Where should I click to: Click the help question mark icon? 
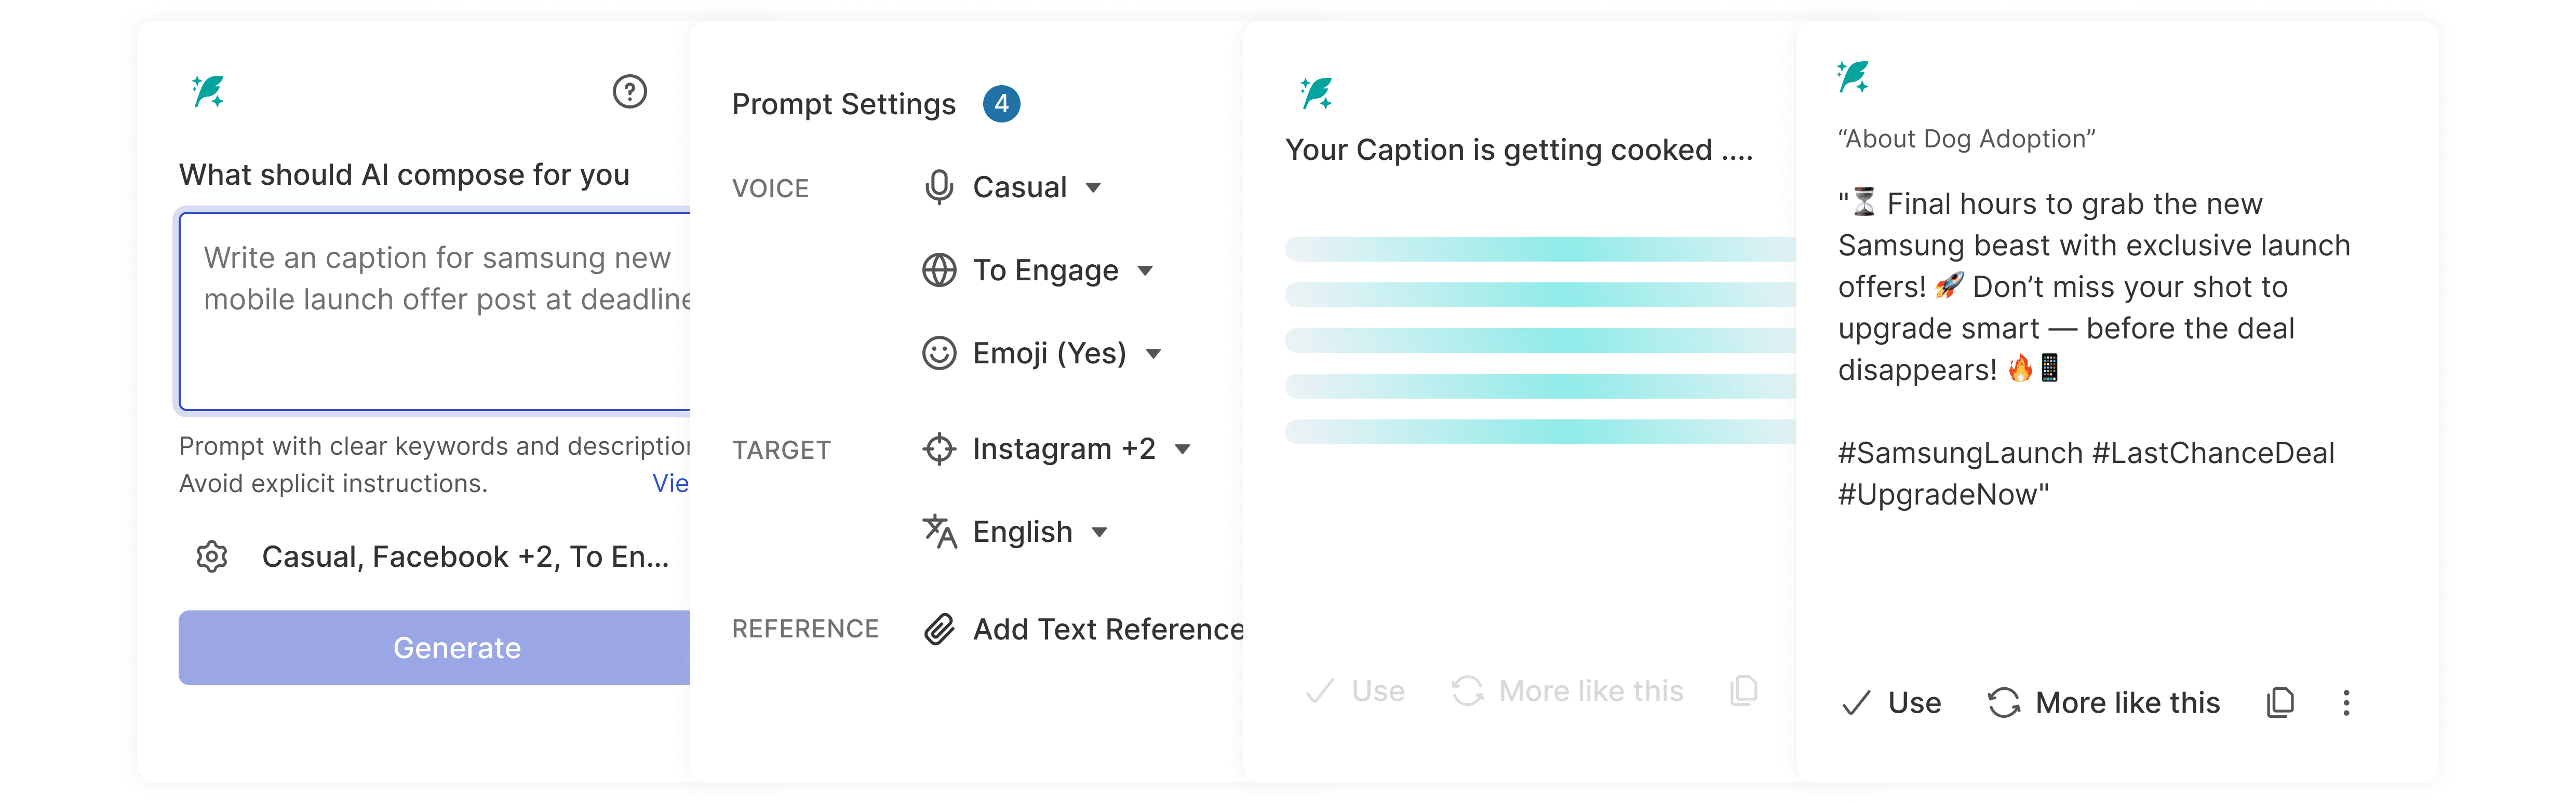tap(629, 92)
